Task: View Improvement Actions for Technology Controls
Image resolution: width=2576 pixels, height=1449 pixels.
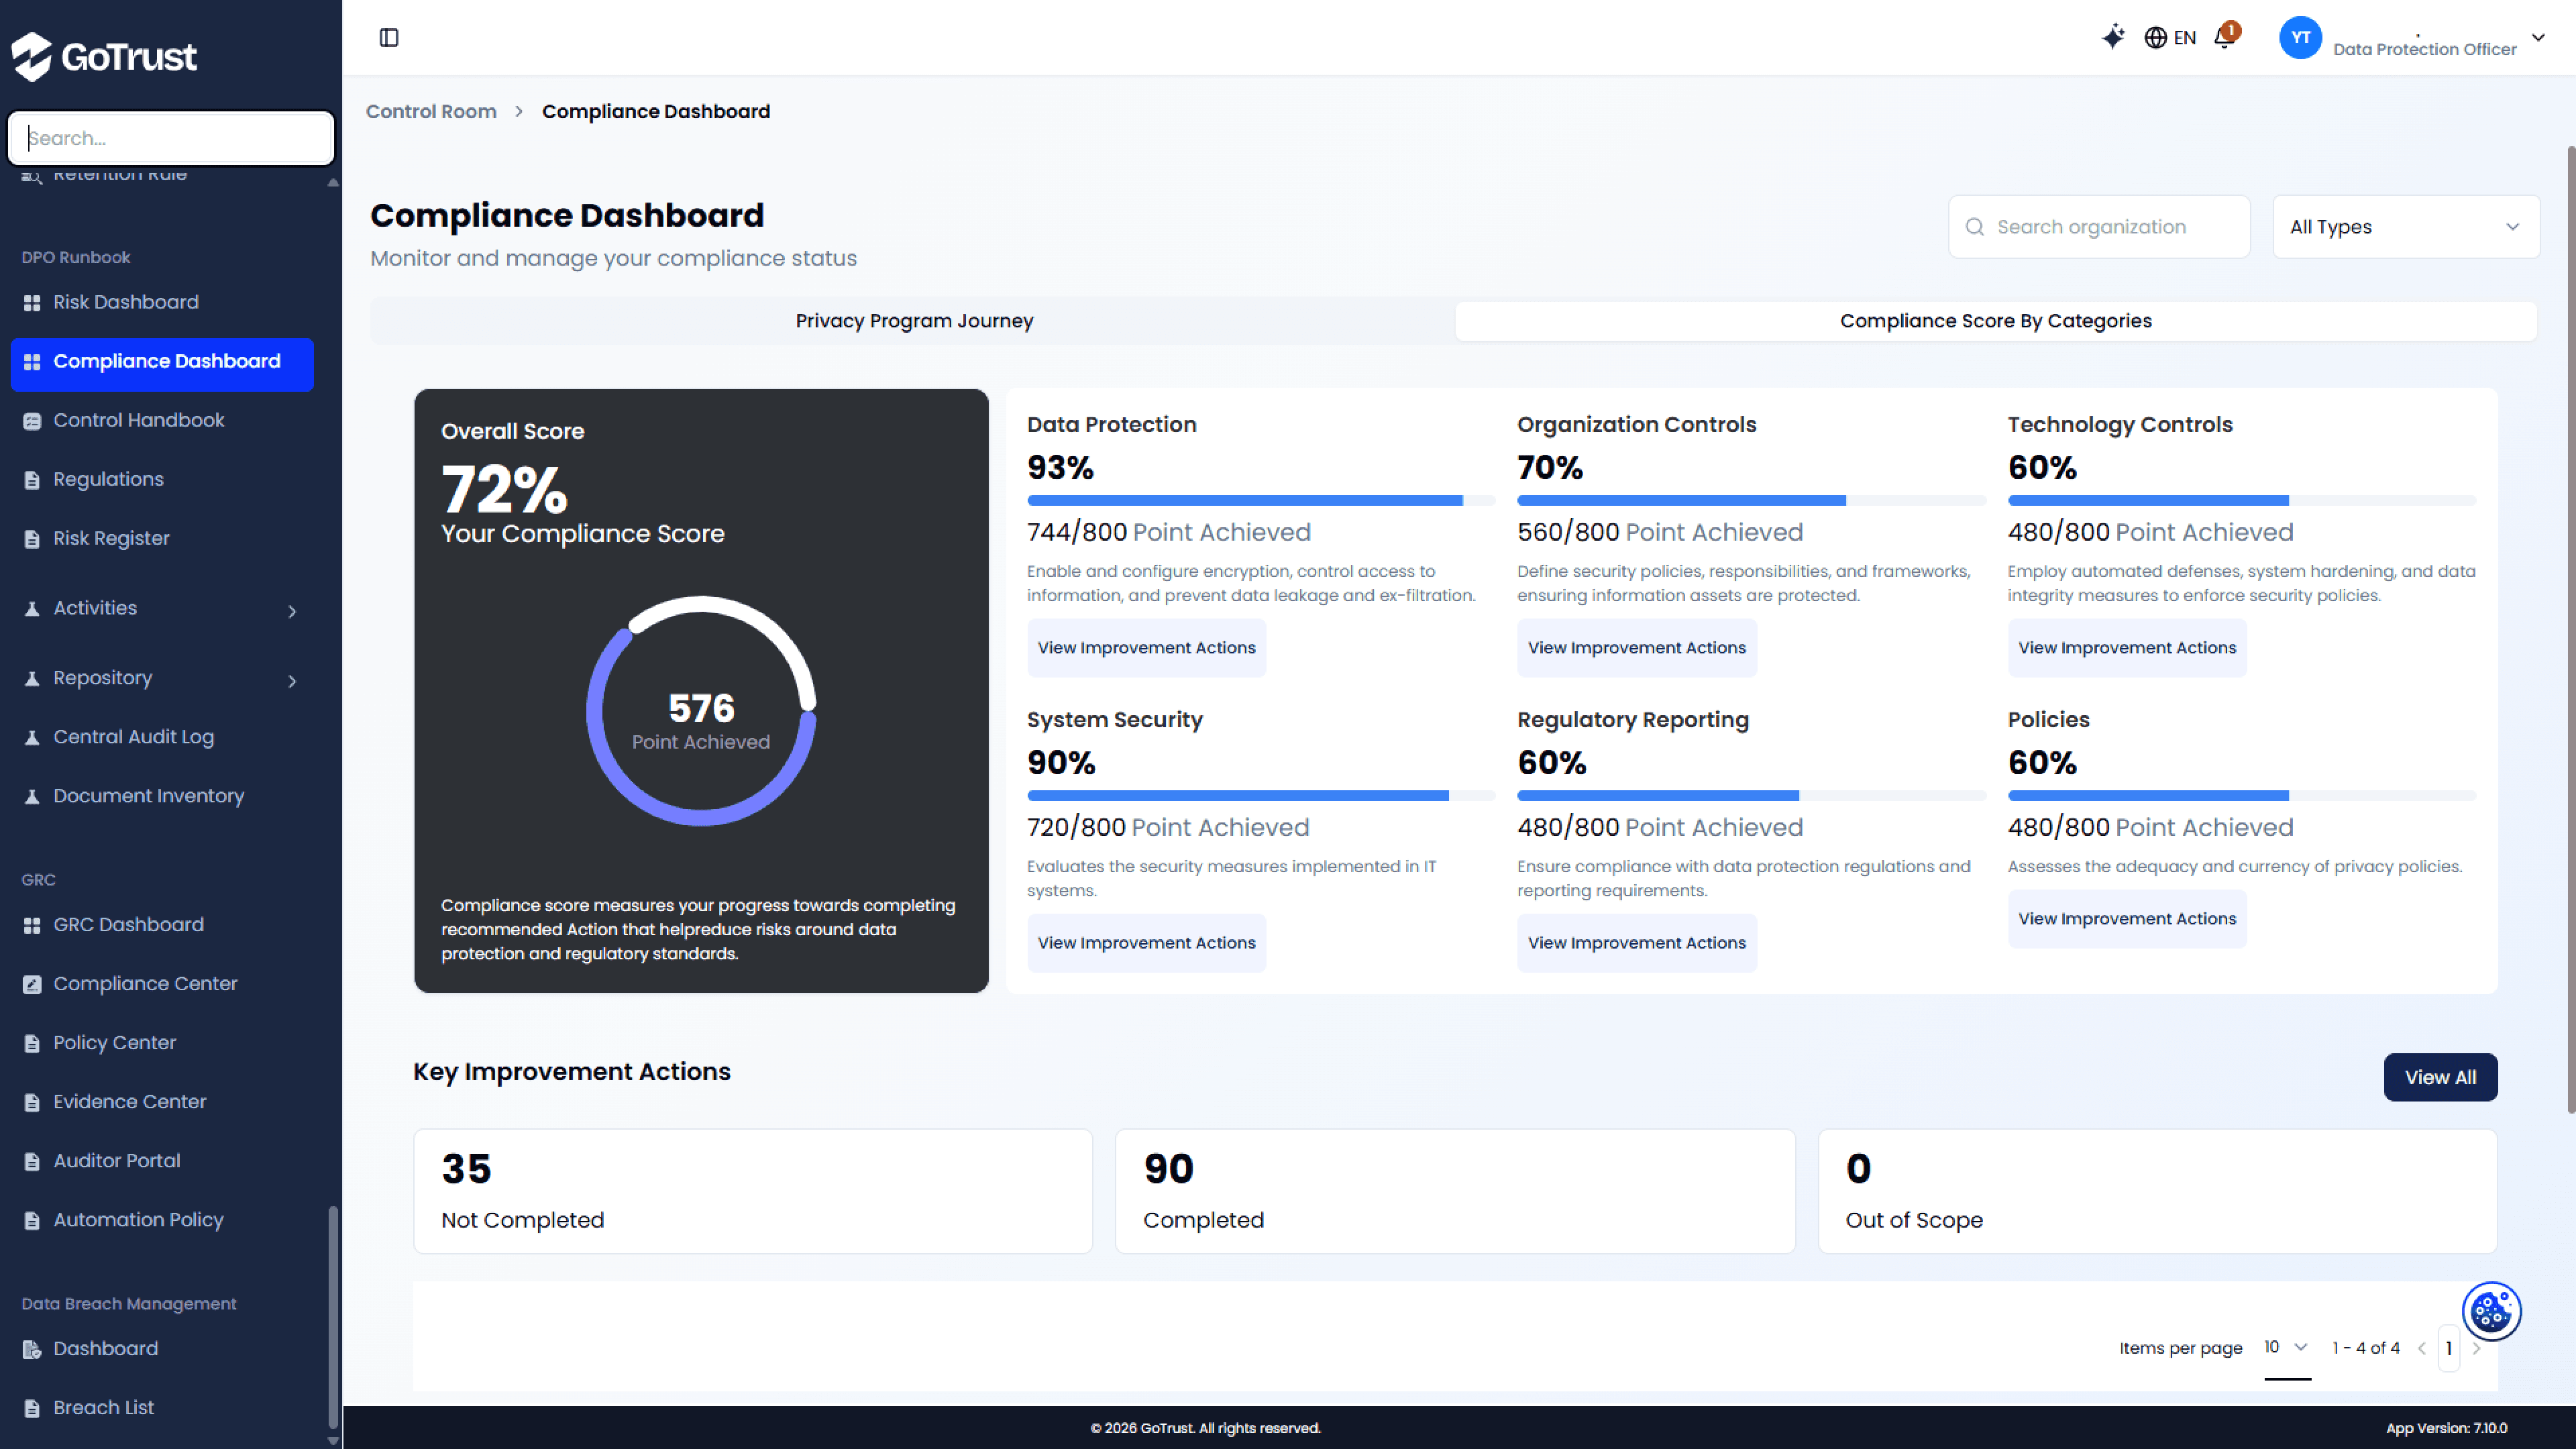Action: 2126,648
